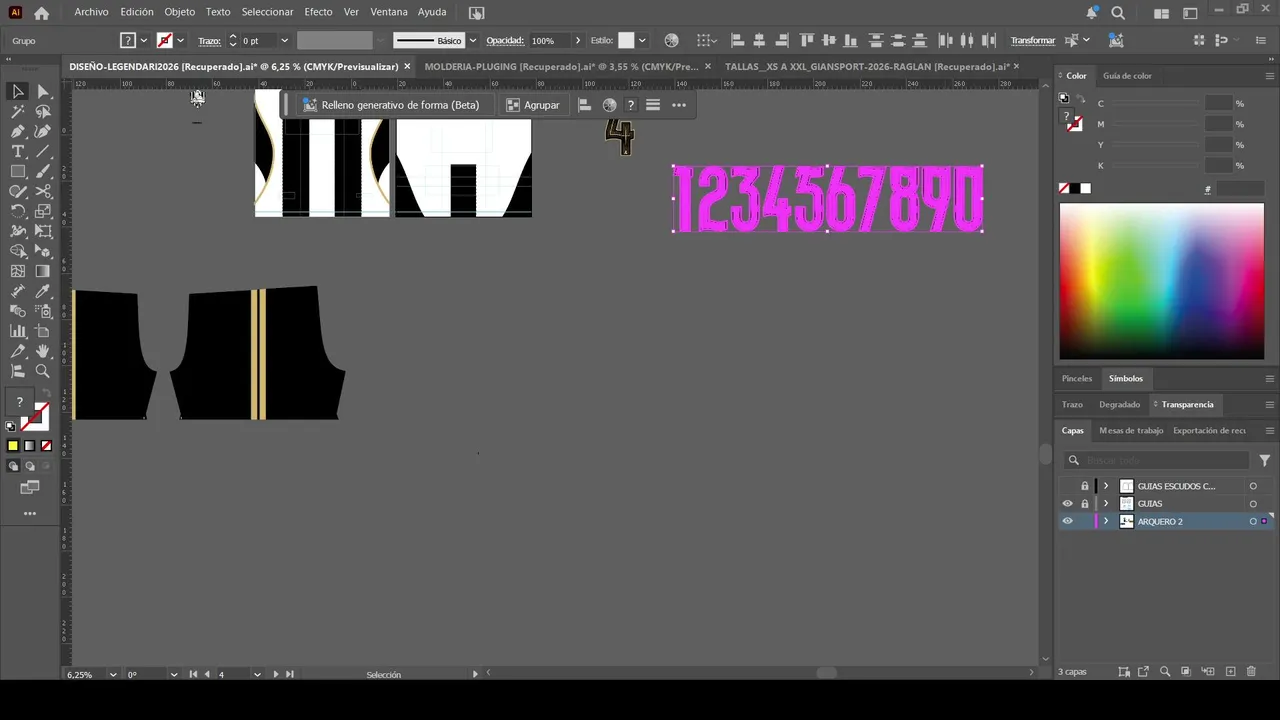Click the create new layer icon
This screenshot has height=720, width=1280.
tap(1231, 672)
